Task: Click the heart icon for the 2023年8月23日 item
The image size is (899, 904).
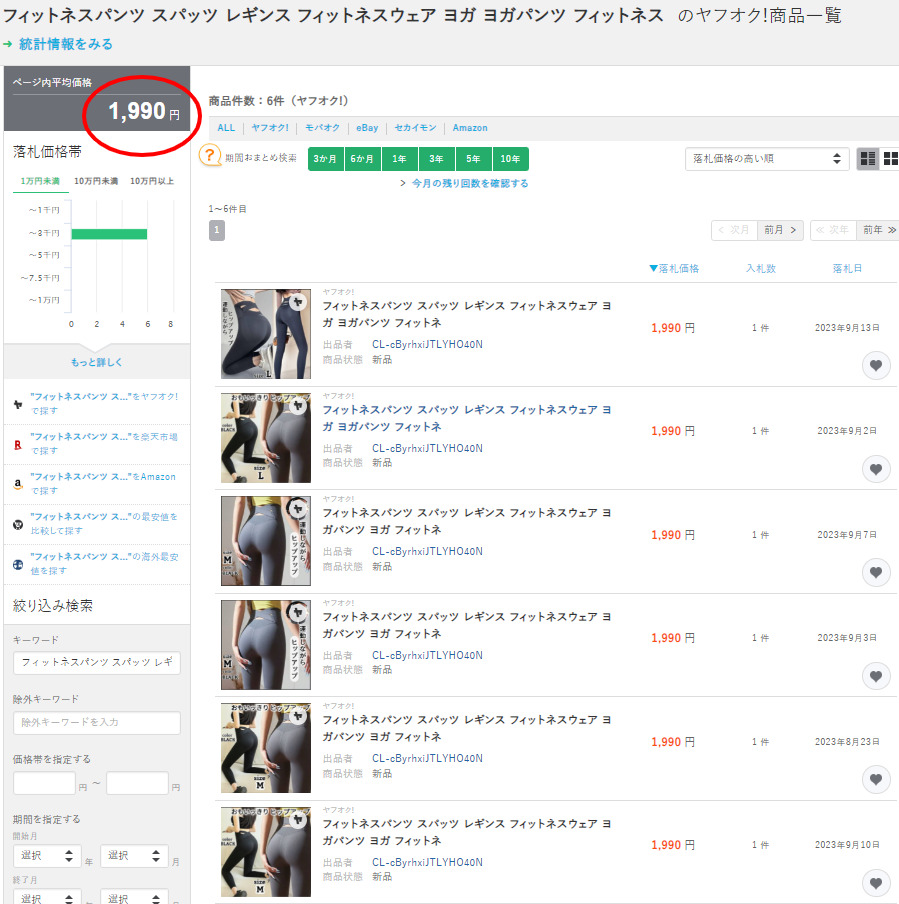Action: [x=876, y=779]
